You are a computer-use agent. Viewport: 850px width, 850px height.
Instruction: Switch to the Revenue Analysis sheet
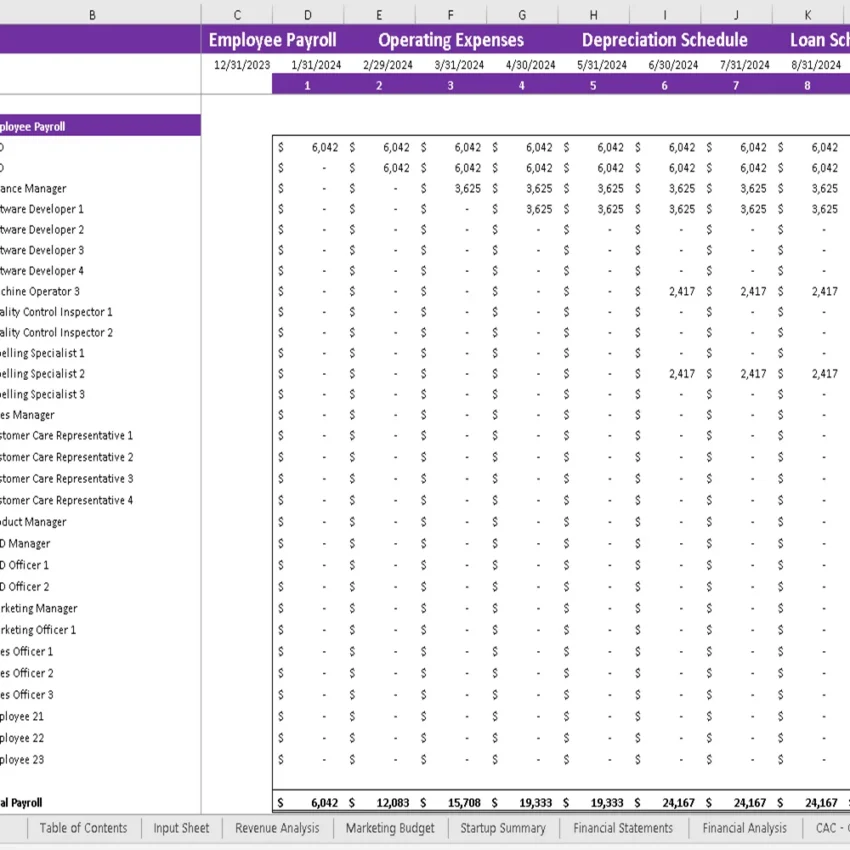(278, 828)
